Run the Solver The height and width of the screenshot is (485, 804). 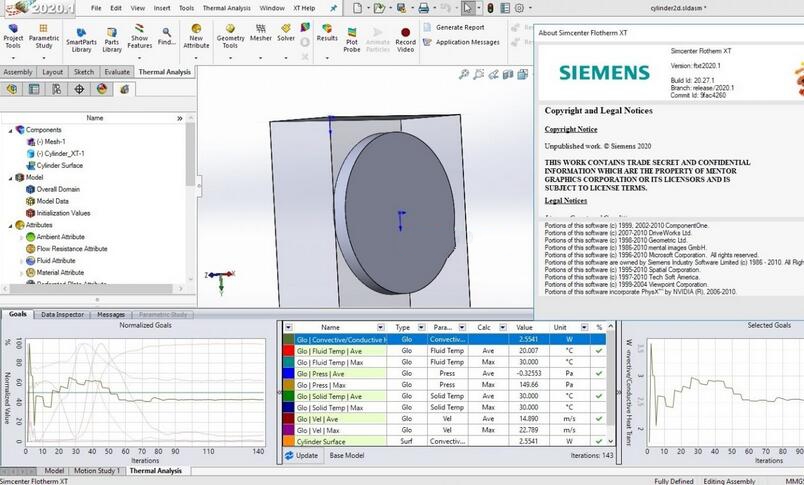(x=286, y=32)
